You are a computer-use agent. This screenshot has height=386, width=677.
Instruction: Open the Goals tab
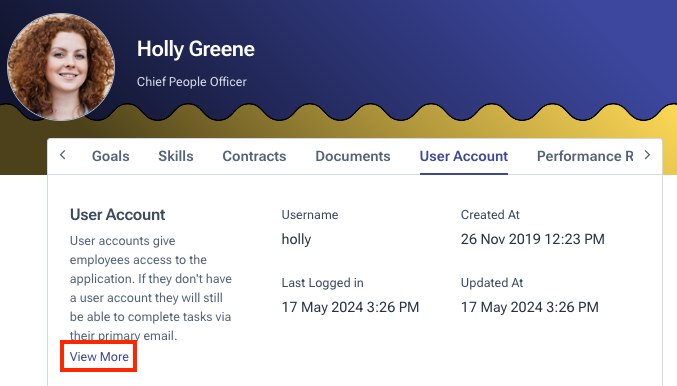111,156
